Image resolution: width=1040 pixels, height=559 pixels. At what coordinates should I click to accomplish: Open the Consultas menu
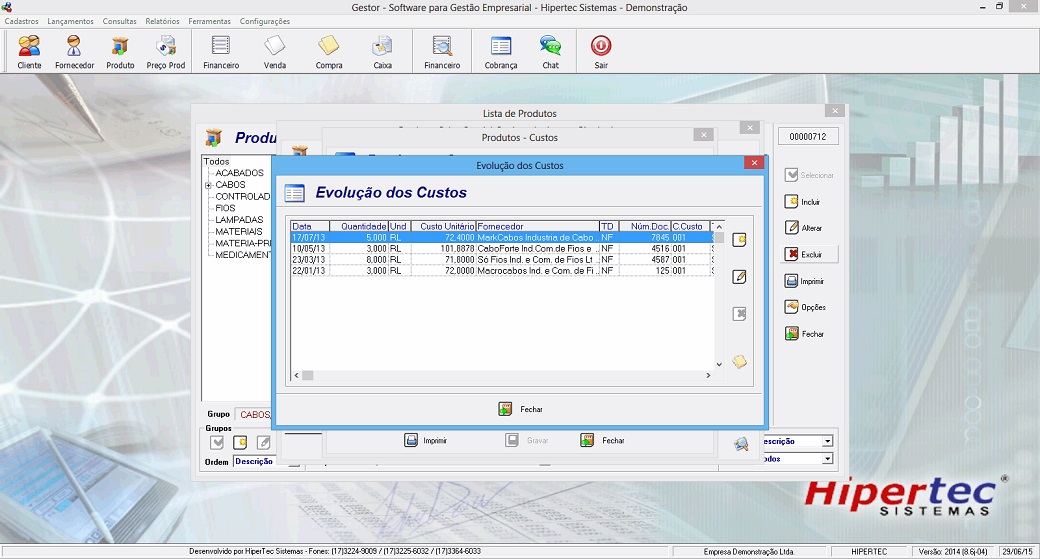[x=119, y=21]
